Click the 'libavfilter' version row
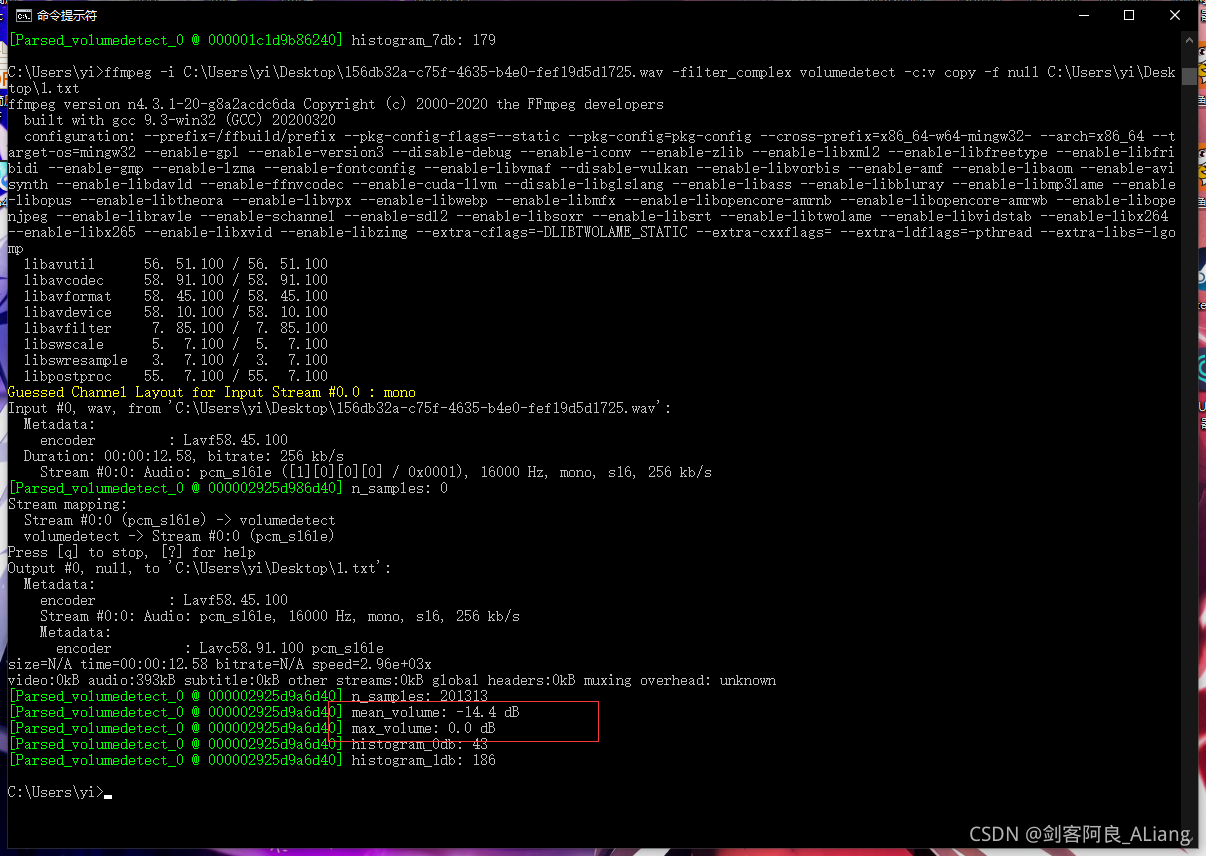This screenshot has height=856, width=1206. pyautogui.click(x=176, y=328)
